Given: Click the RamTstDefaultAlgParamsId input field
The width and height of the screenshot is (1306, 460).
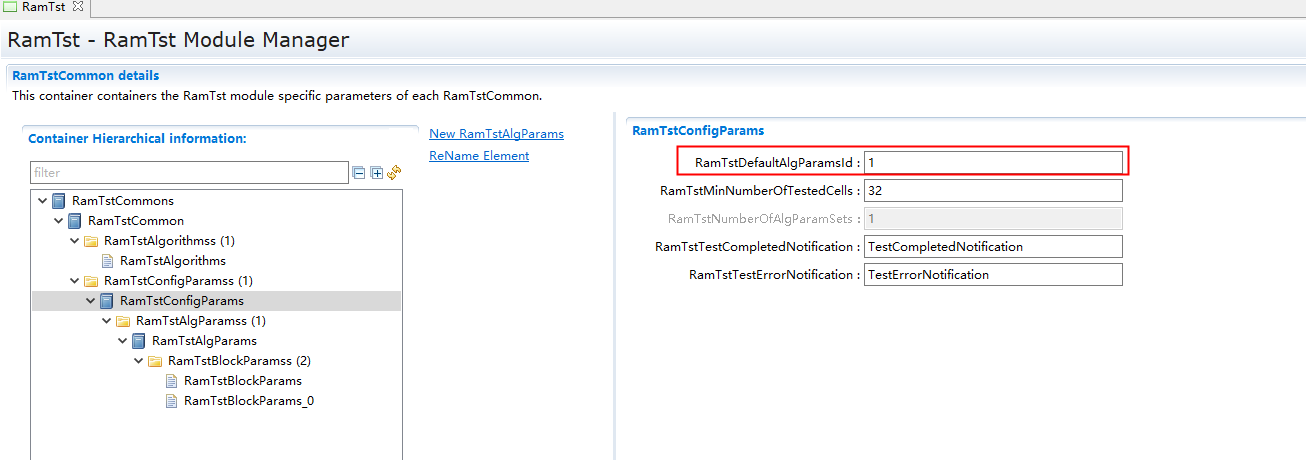Looking at the screenshot, I should 992,162.
